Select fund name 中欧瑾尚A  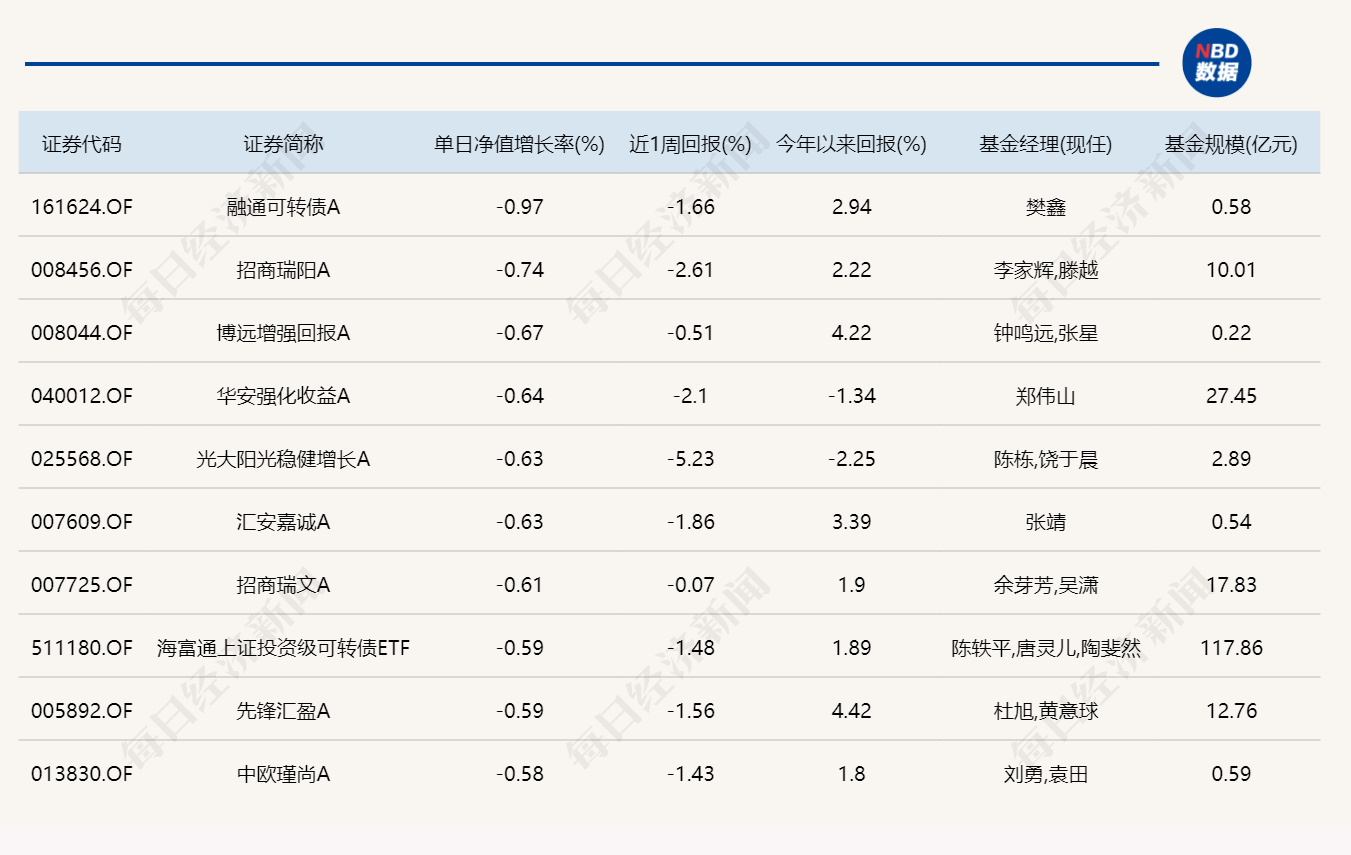point(284,774)
